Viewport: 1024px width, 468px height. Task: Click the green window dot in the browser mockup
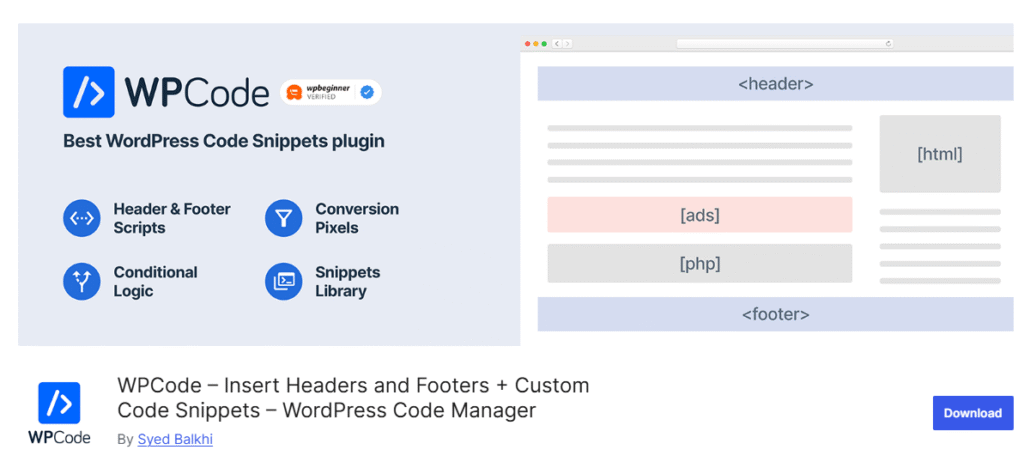(544, 44)
